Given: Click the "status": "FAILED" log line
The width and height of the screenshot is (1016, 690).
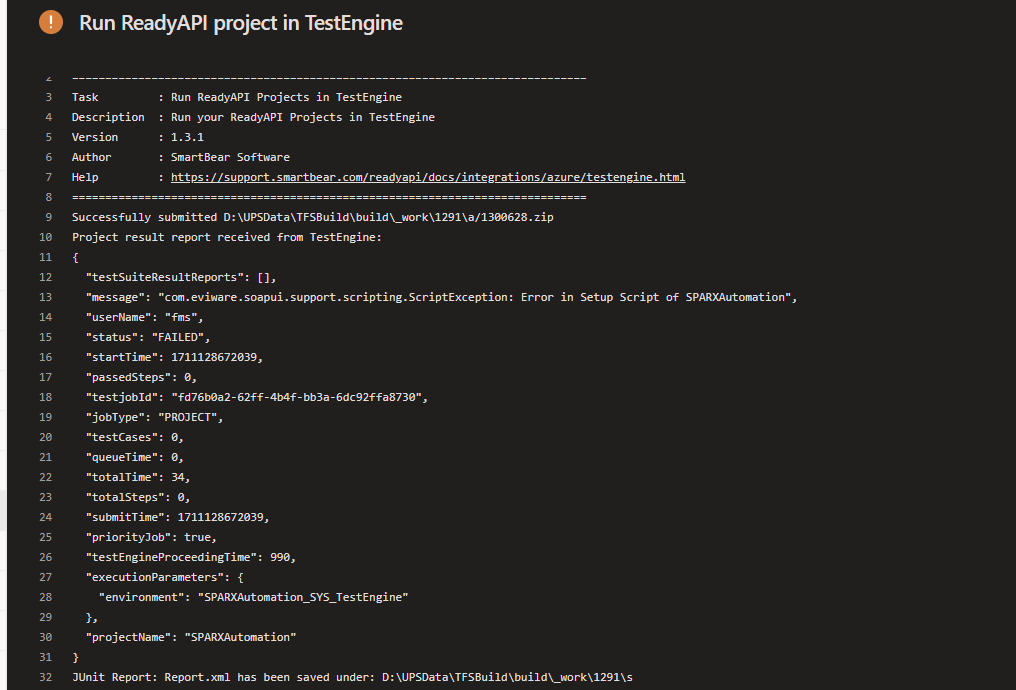Looking at the screenshot, I should coord(148,337).
